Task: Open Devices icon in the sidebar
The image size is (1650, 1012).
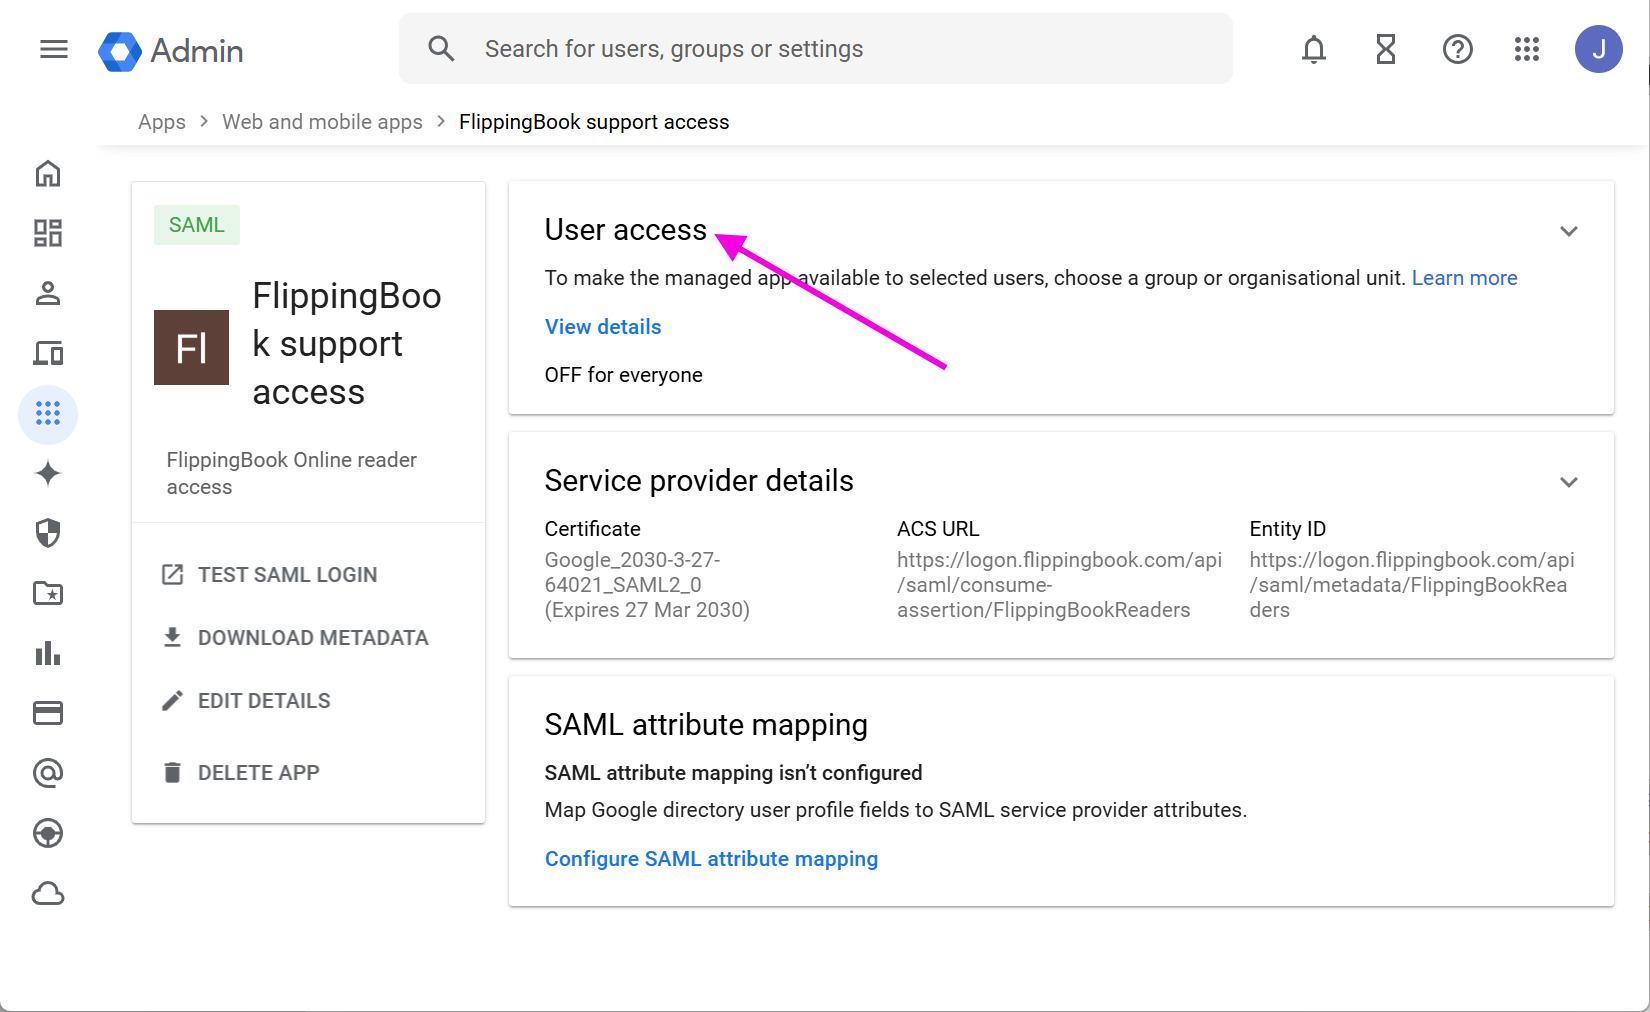Action: 48,353
